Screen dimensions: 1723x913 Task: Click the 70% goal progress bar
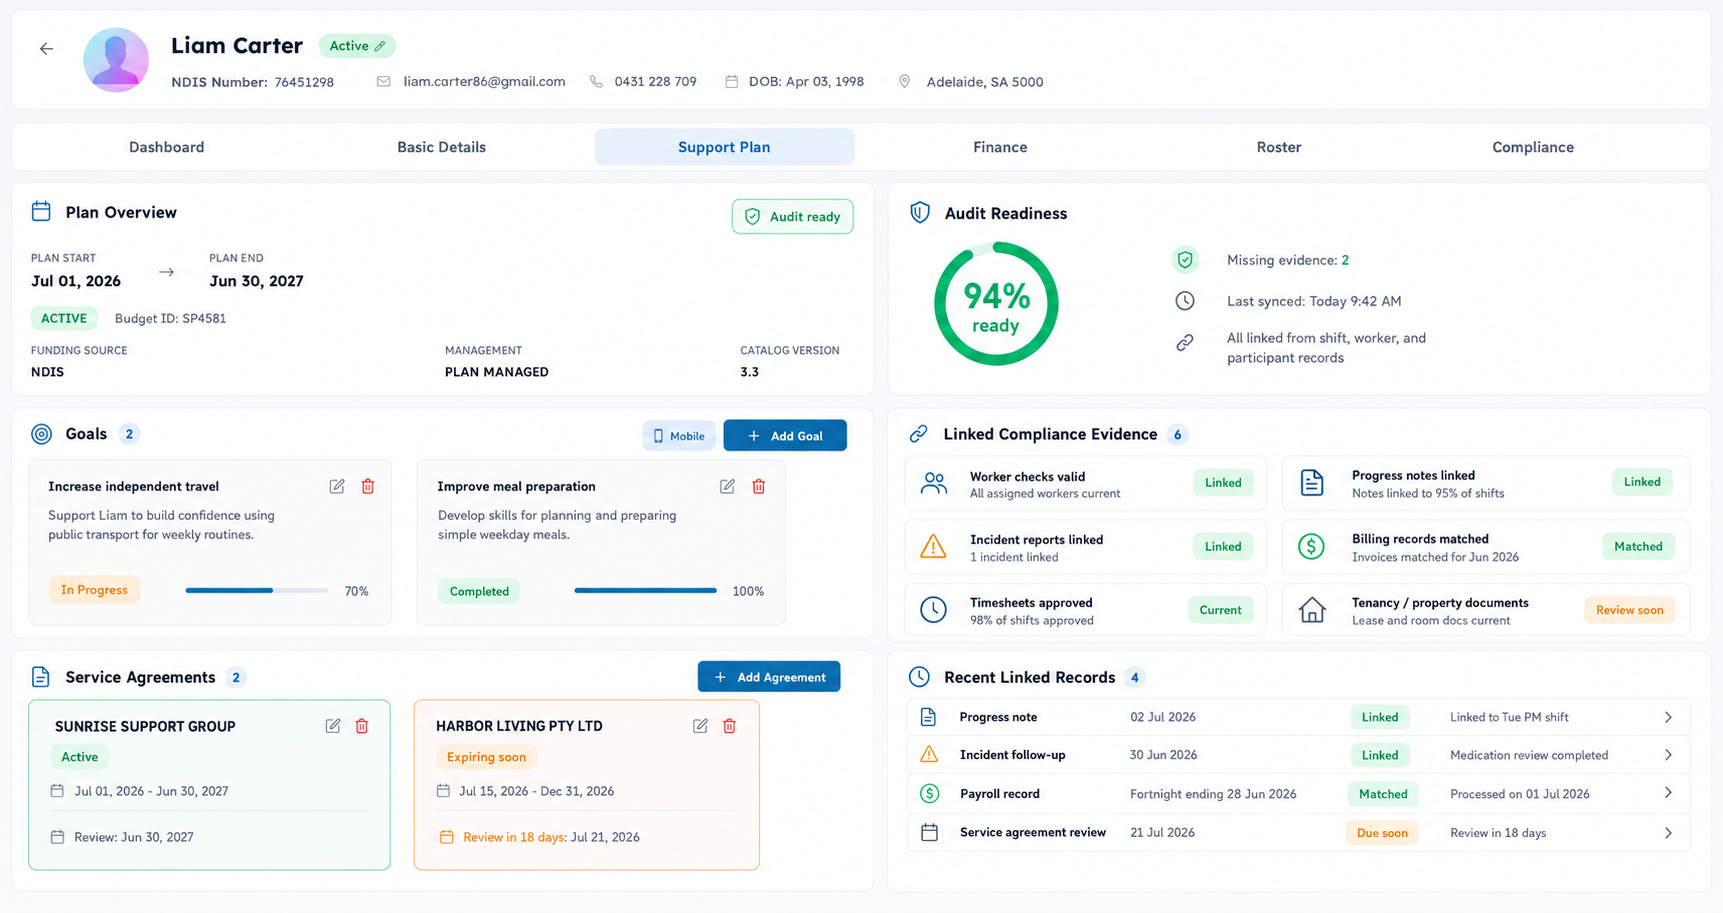[x=257, y=591]
